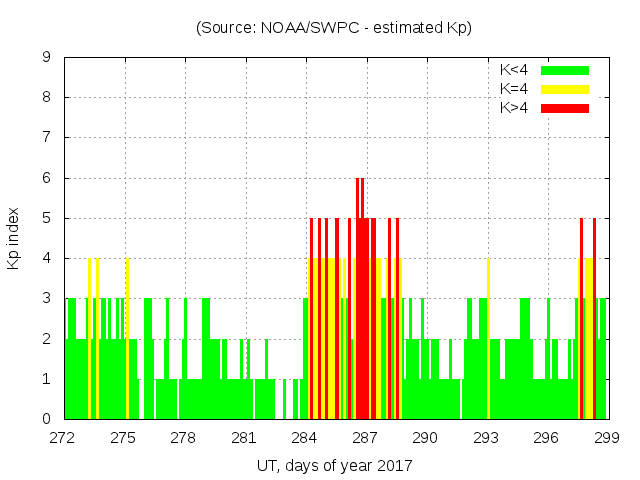The width and height of the screenshot is (640, 480).
Task: Click the x-axis tick label 287
Action: tap(365, 438)
